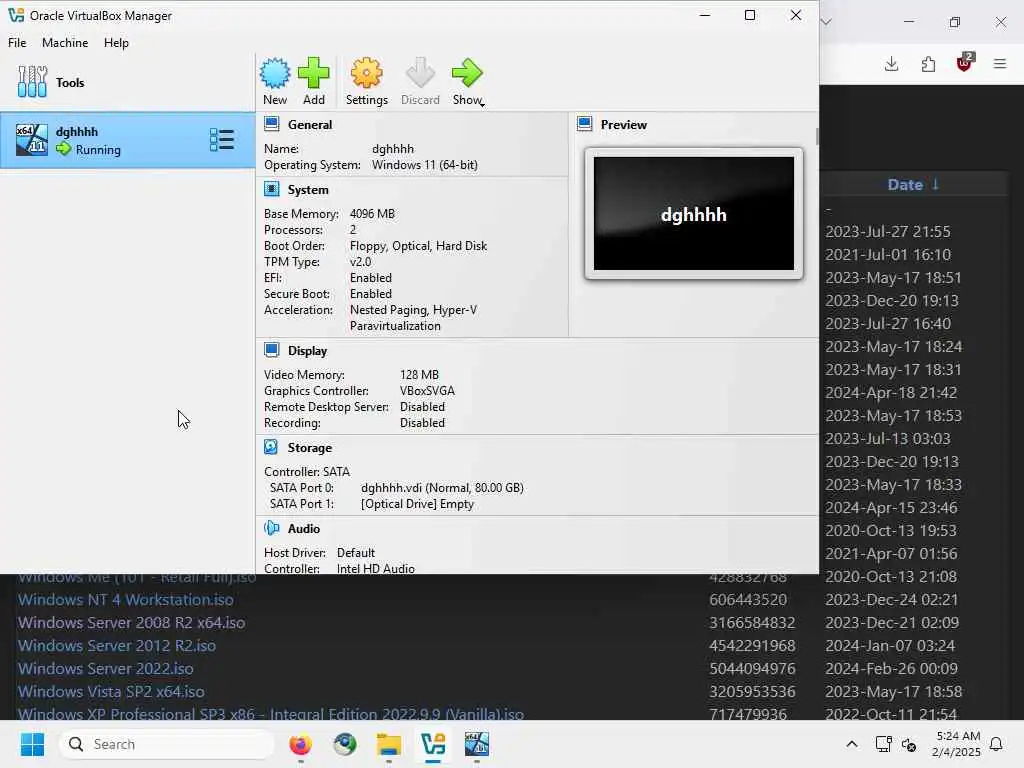Image resolution: width=1024 pixels, height=768 pixels.
Task: Click the Video Memory 128 MB value
Action: [419, 375]
